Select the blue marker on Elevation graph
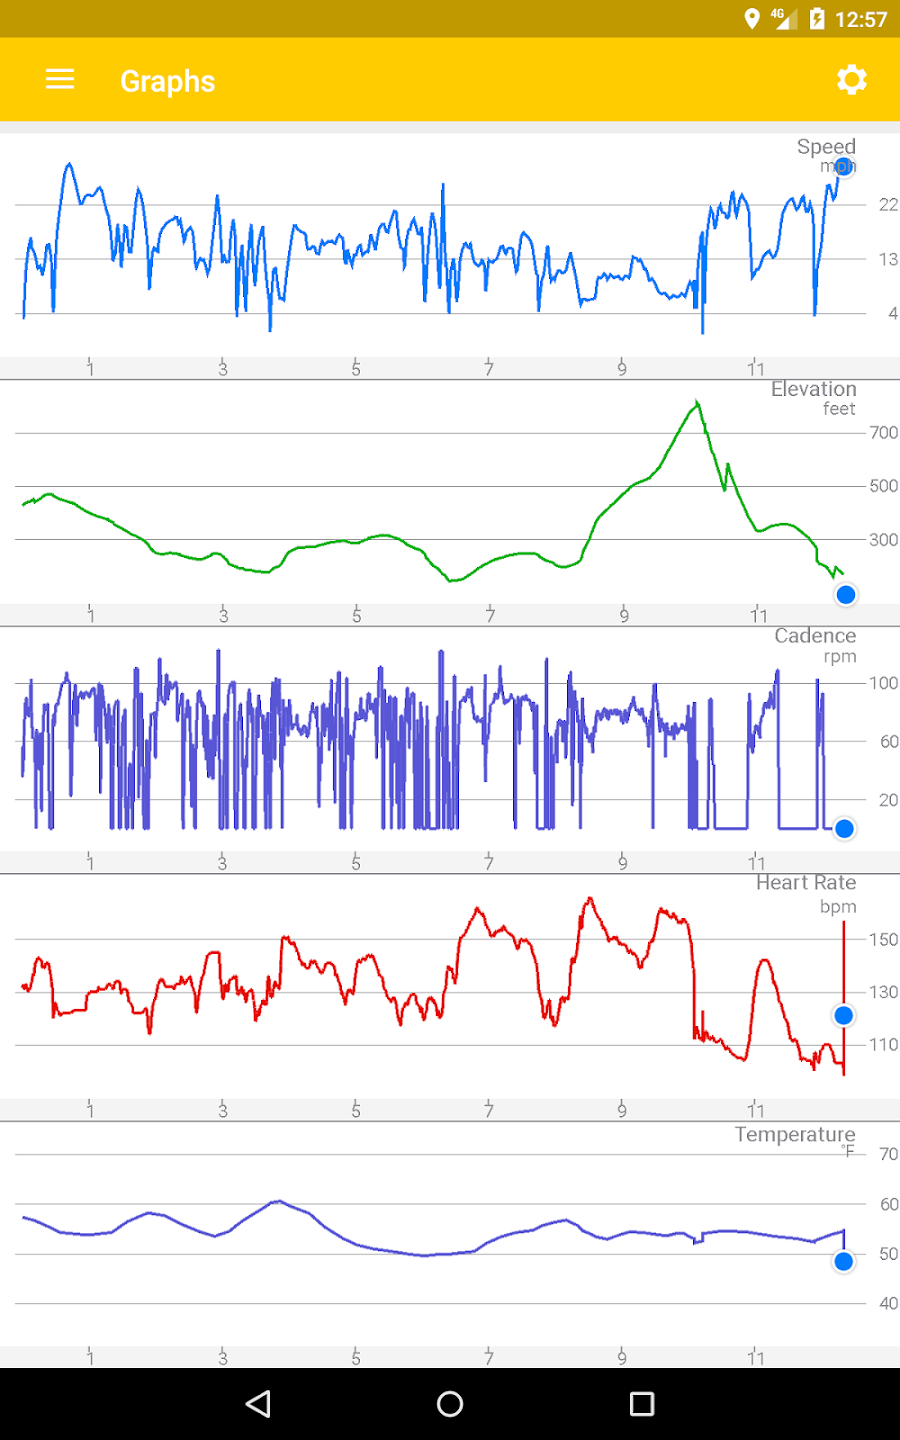 tap(846, 595)
